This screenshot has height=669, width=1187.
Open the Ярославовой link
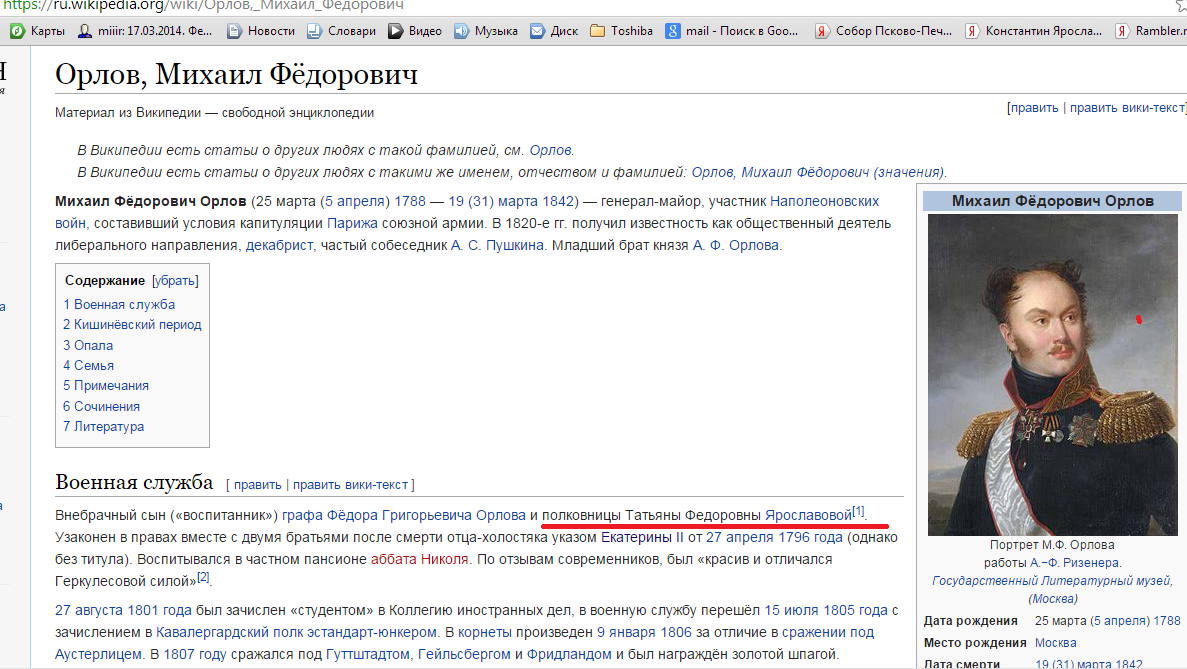tap(808, 515)
